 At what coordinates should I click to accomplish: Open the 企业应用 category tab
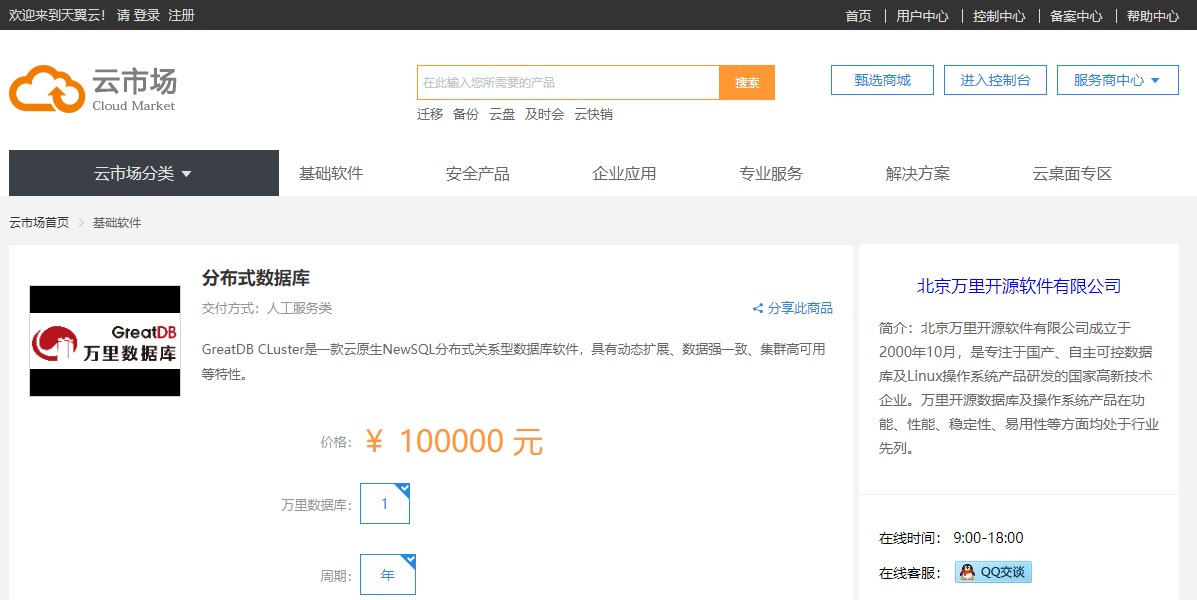(x=624, y=172)
